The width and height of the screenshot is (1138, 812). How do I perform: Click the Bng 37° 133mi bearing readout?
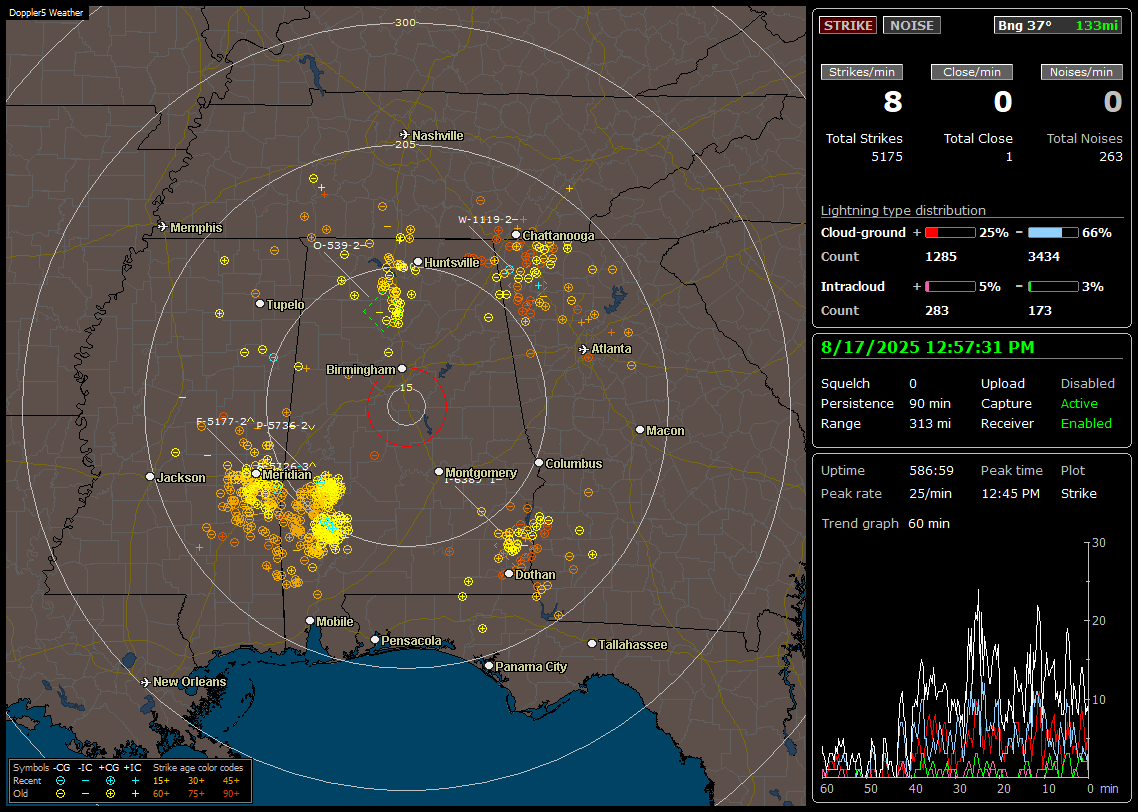pyautogui.click(x=1058, y=25)
